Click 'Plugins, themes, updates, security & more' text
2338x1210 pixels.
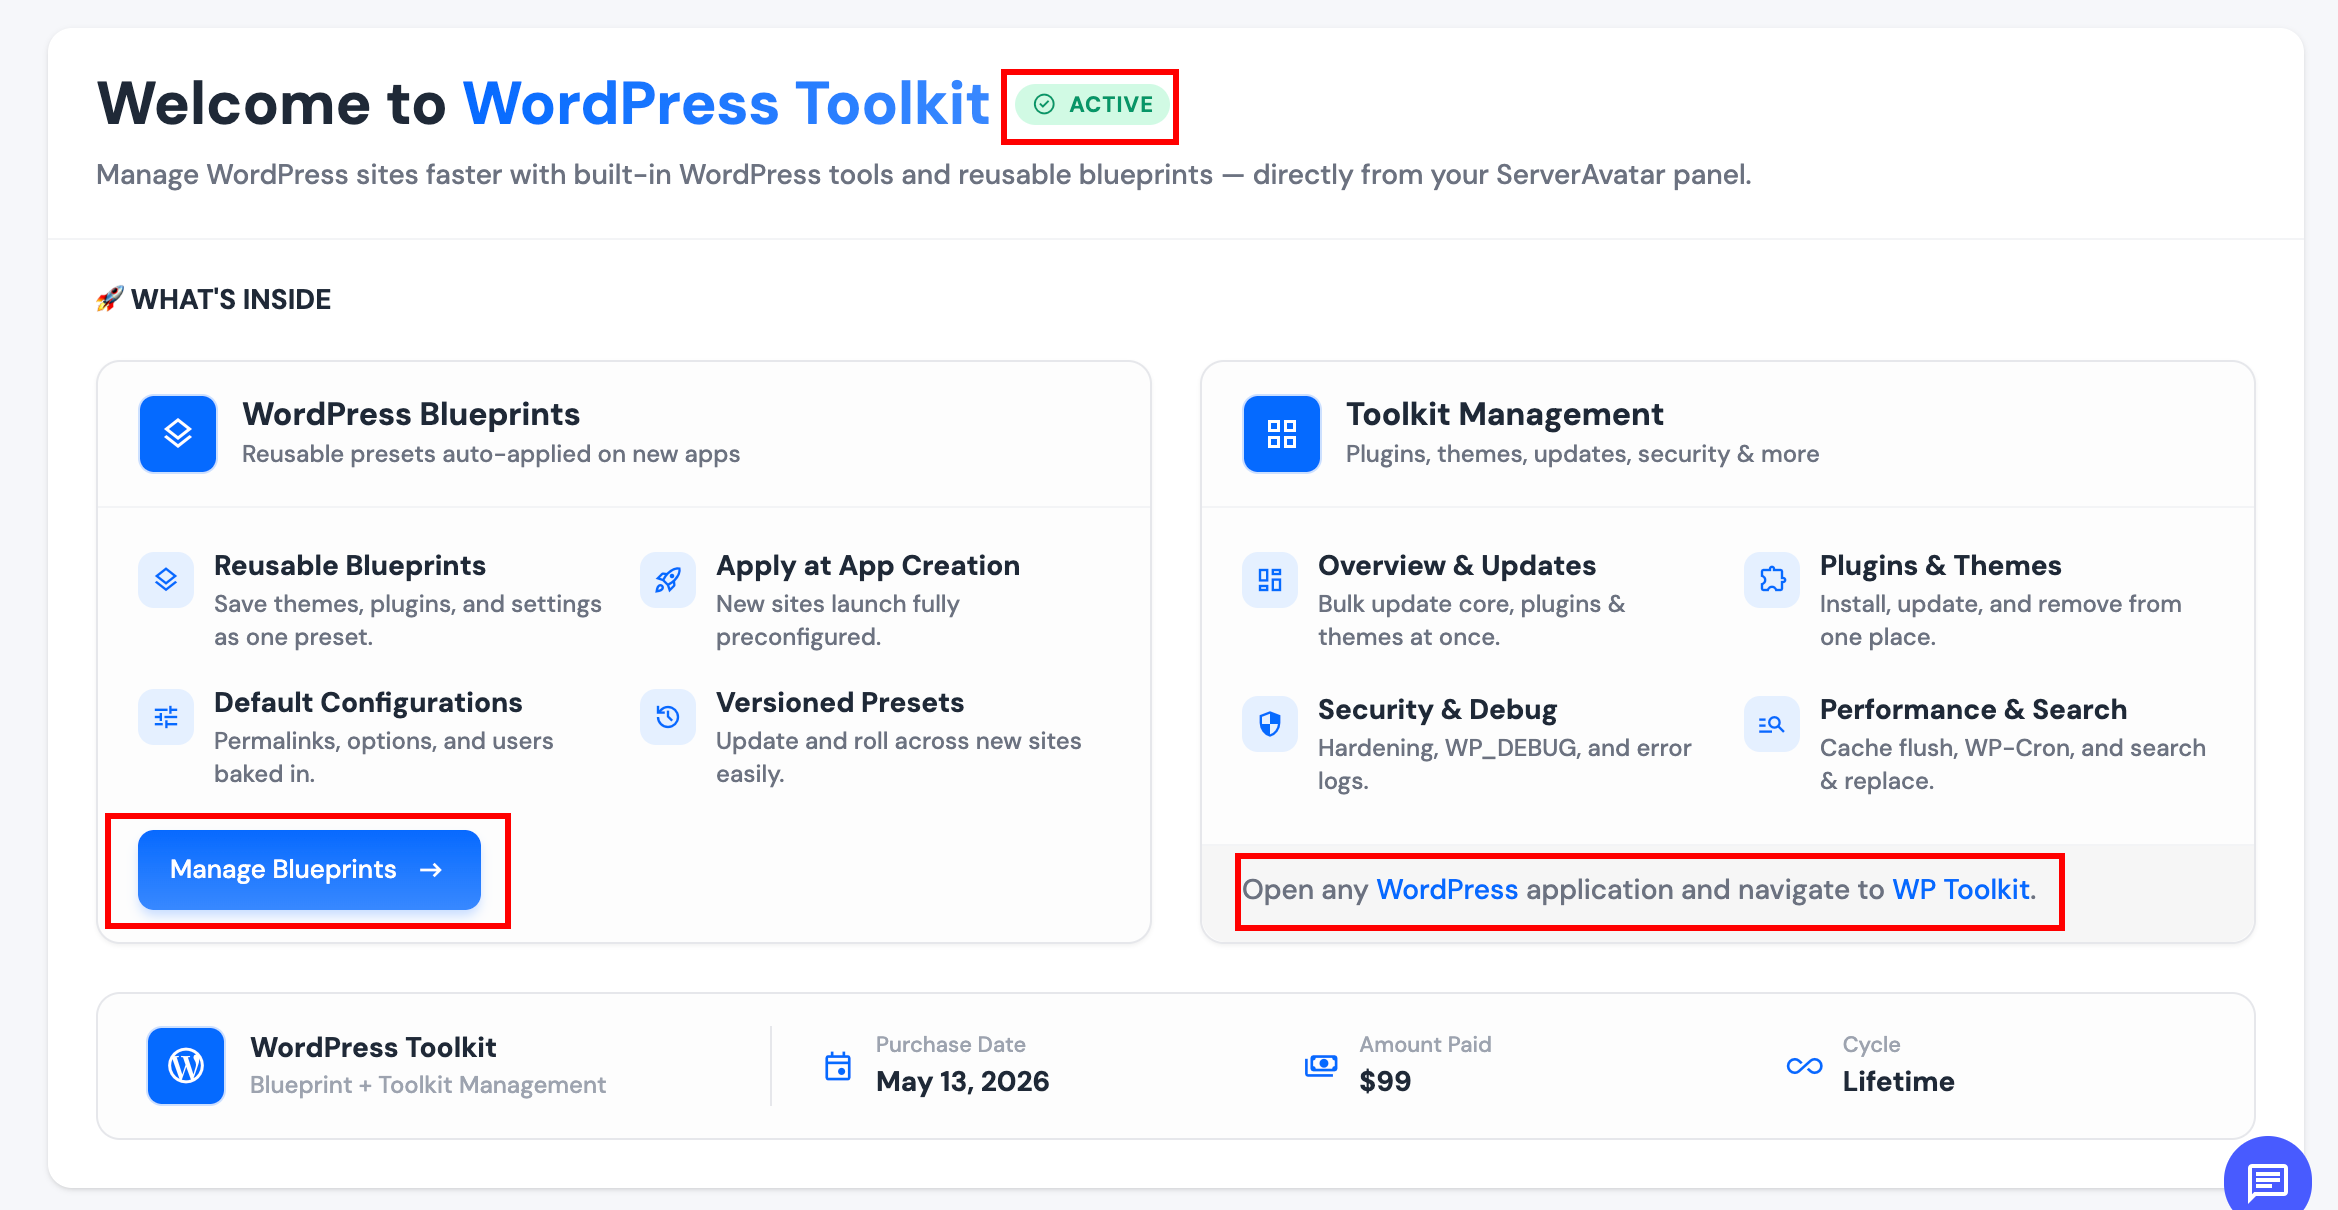coord(1582,454)
